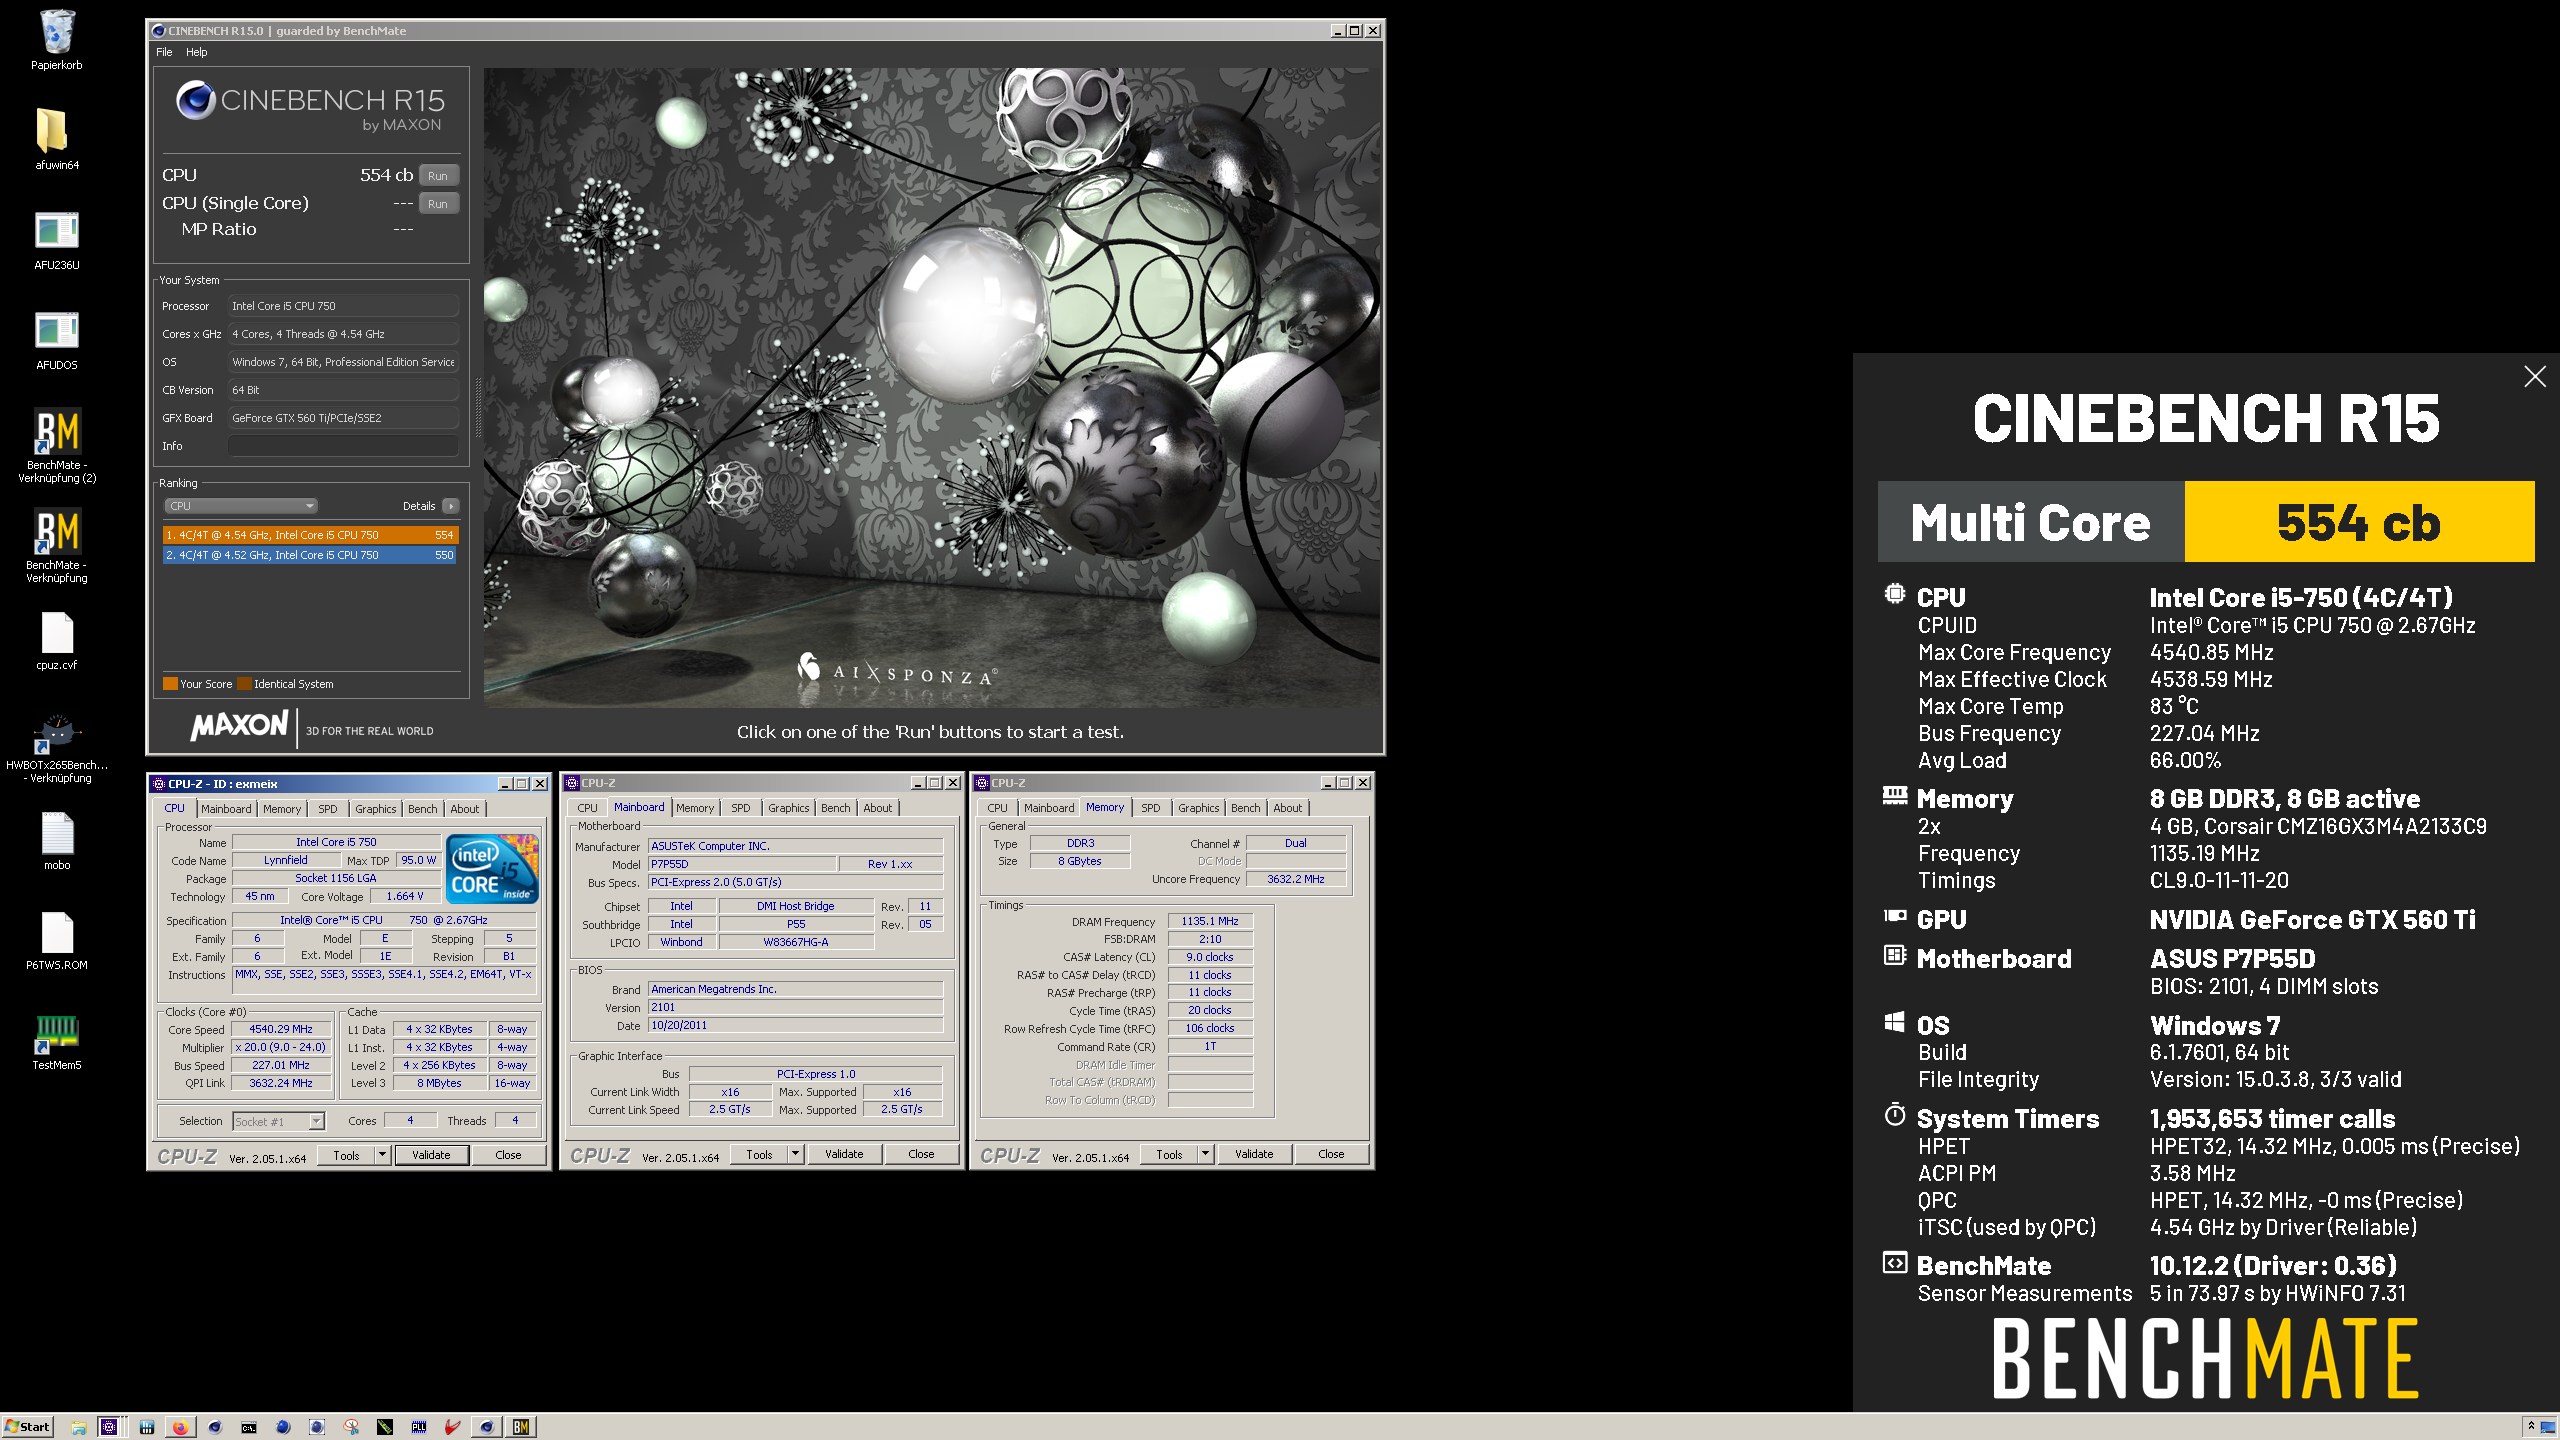2560x1440 pixels.
Task: Open the Socket #1 selection dropdown
Action: 279,1122
